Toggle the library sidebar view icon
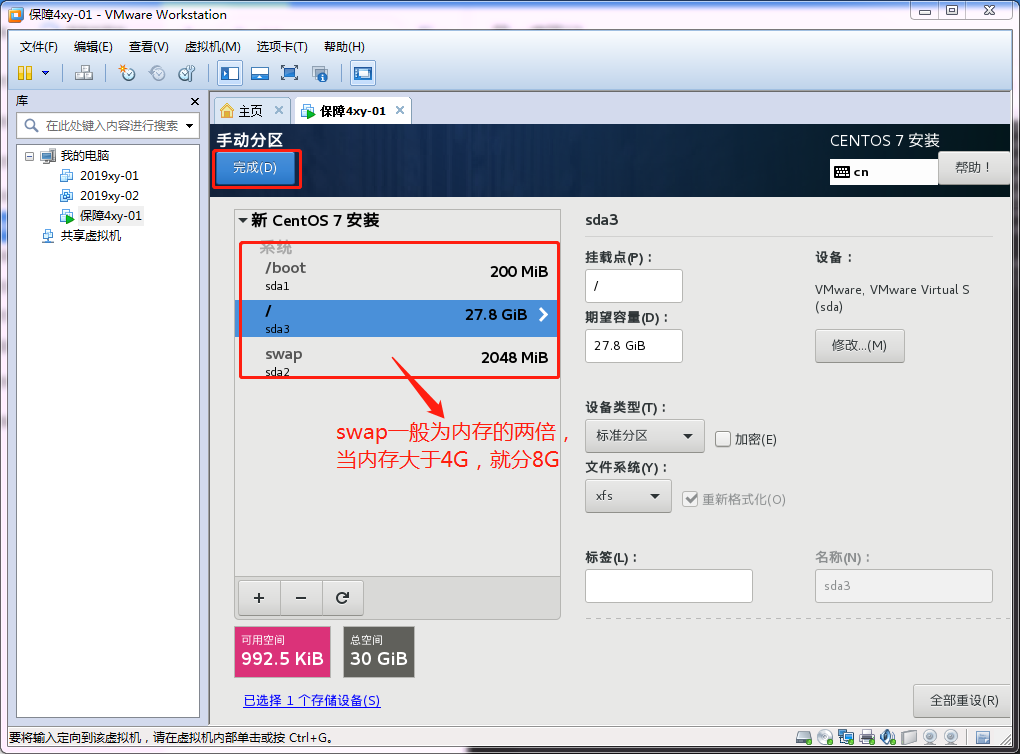The width and height of the screenshot is (1020, 754). [230, 73]
